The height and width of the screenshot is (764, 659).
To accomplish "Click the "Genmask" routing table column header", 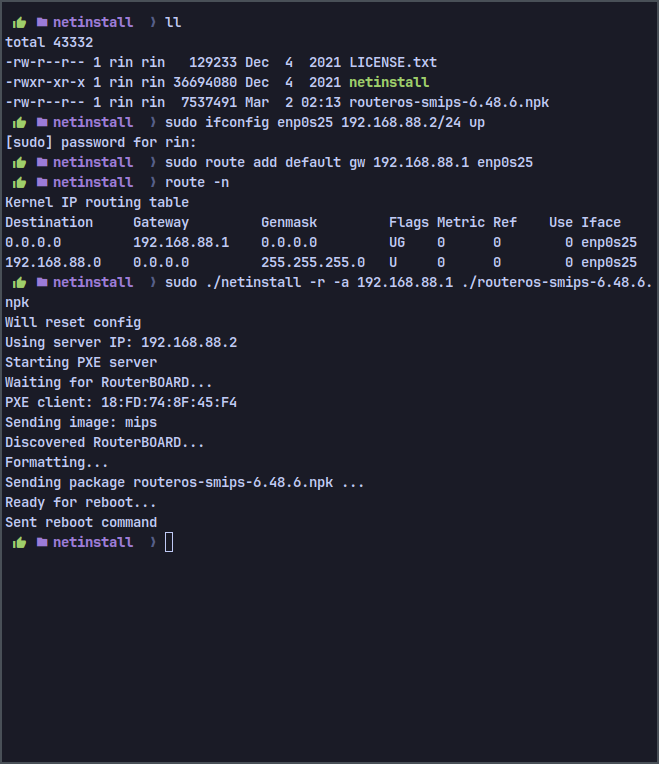I will pyautogui.click(x=293, y=222).
